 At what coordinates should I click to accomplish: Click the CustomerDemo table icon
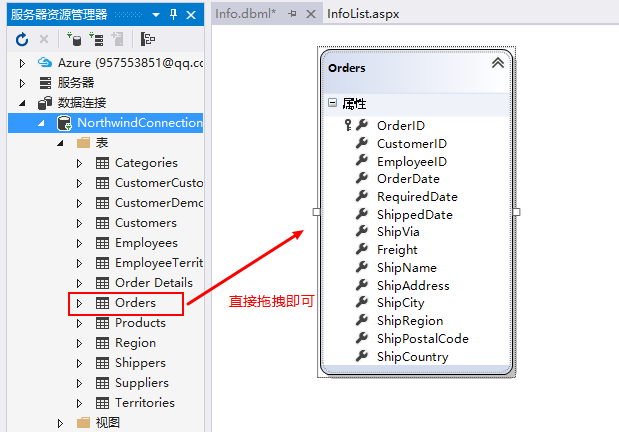coord(102,203)
